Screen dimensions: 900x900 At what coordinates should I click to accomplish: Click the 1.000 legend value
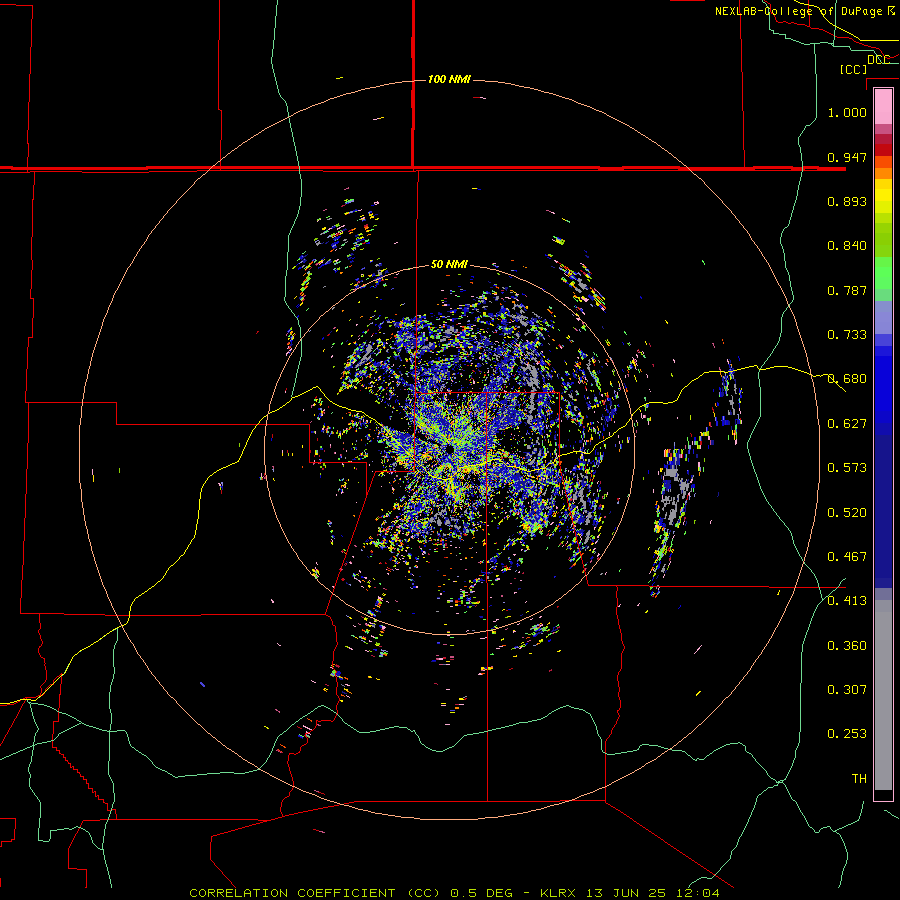pos(847,112)
